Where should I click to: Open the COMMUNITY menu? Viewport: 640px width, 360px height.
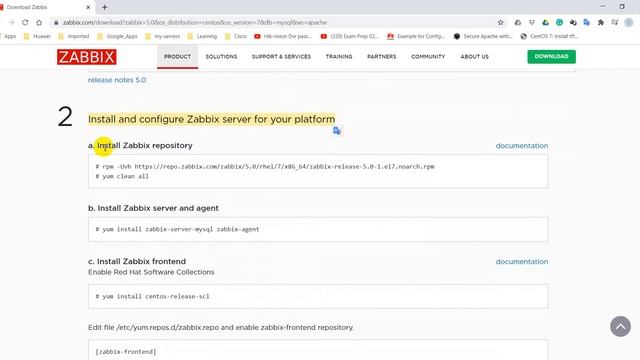(x=428, y=57)
